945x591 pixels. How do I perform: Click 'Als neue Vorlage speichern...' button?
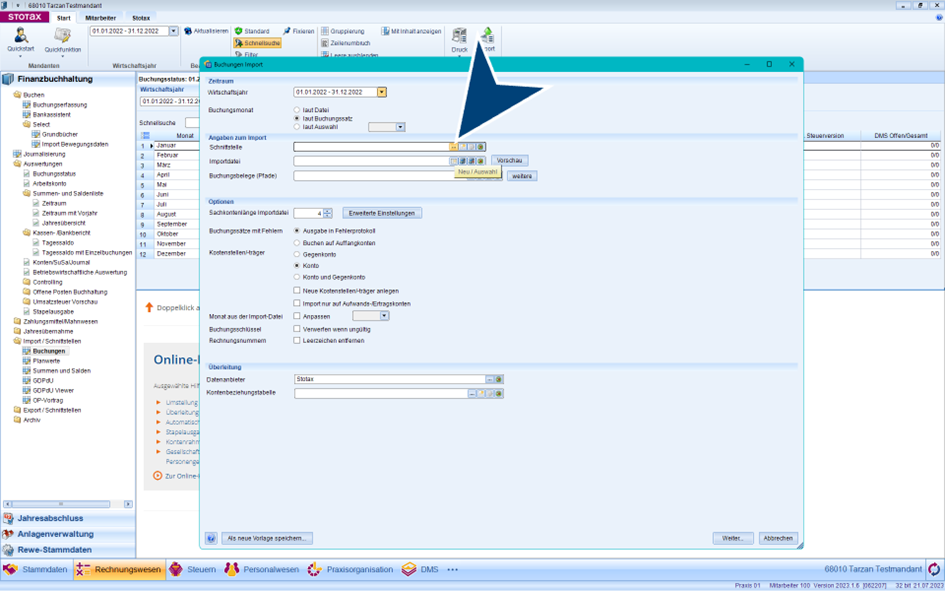coord(267,538)
